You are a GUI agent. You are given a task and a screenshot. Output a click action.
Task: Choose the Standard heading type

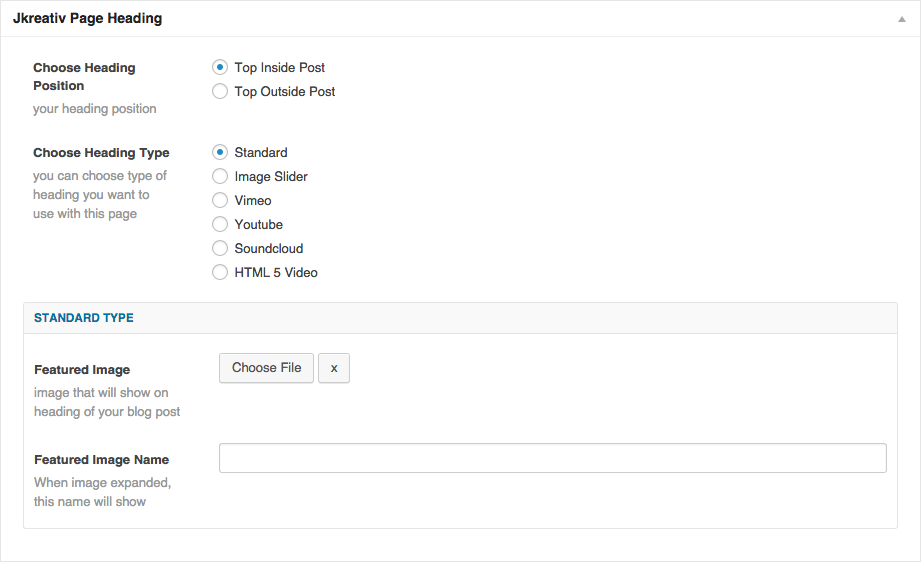220,153
